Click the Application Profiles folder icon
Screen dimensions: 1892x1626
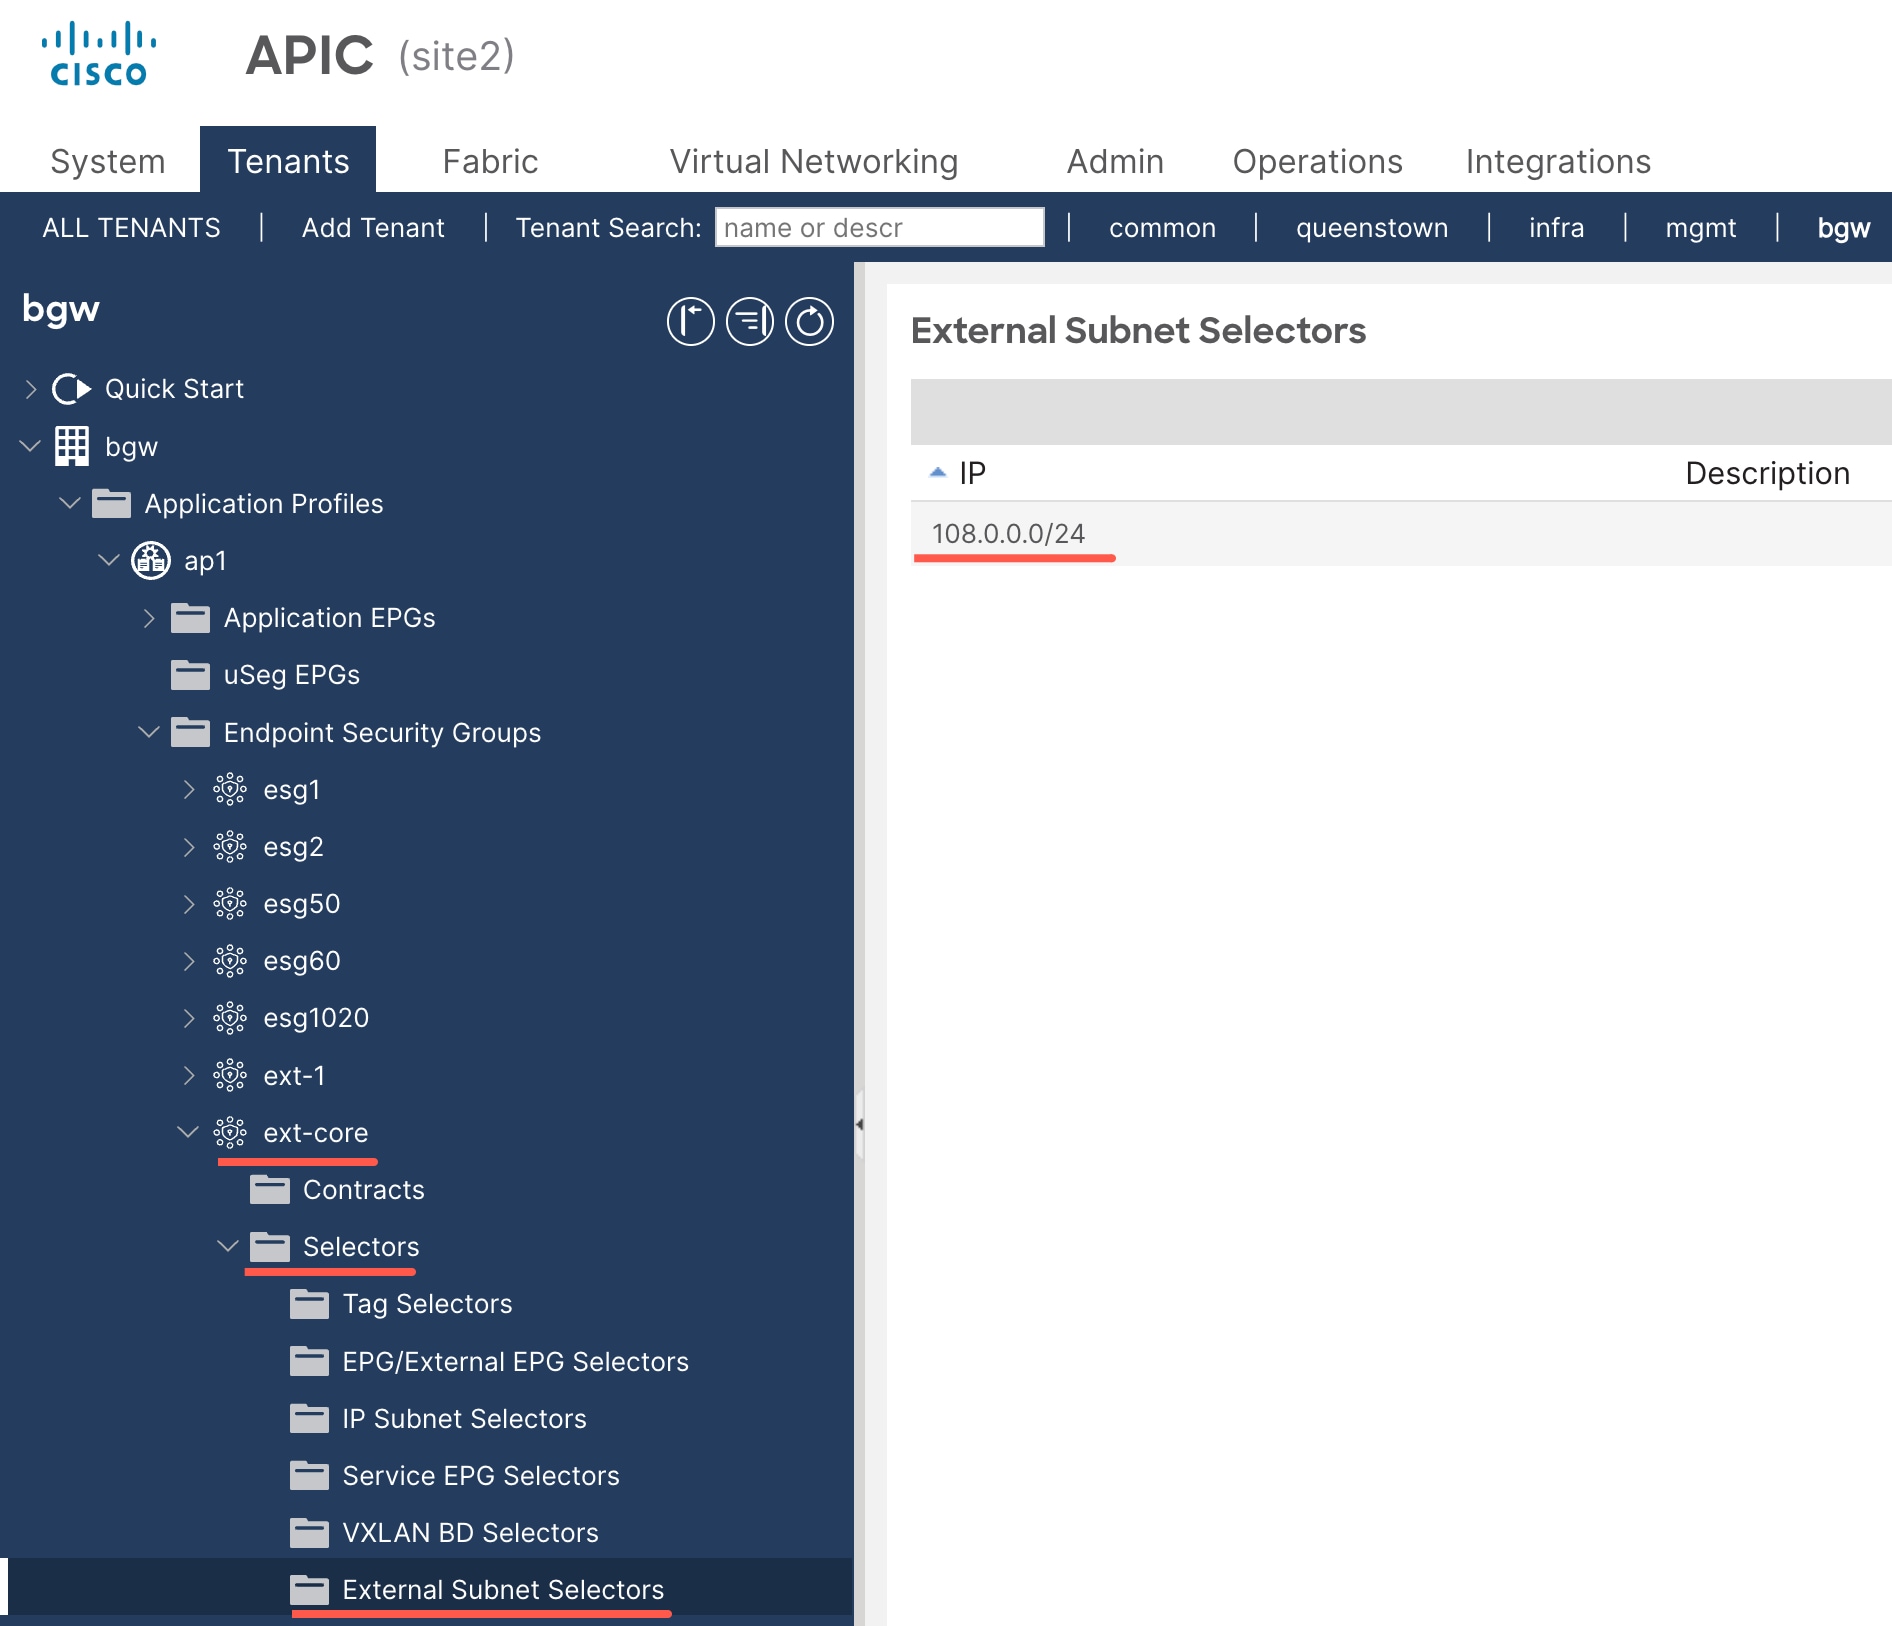tap(111, 503)
